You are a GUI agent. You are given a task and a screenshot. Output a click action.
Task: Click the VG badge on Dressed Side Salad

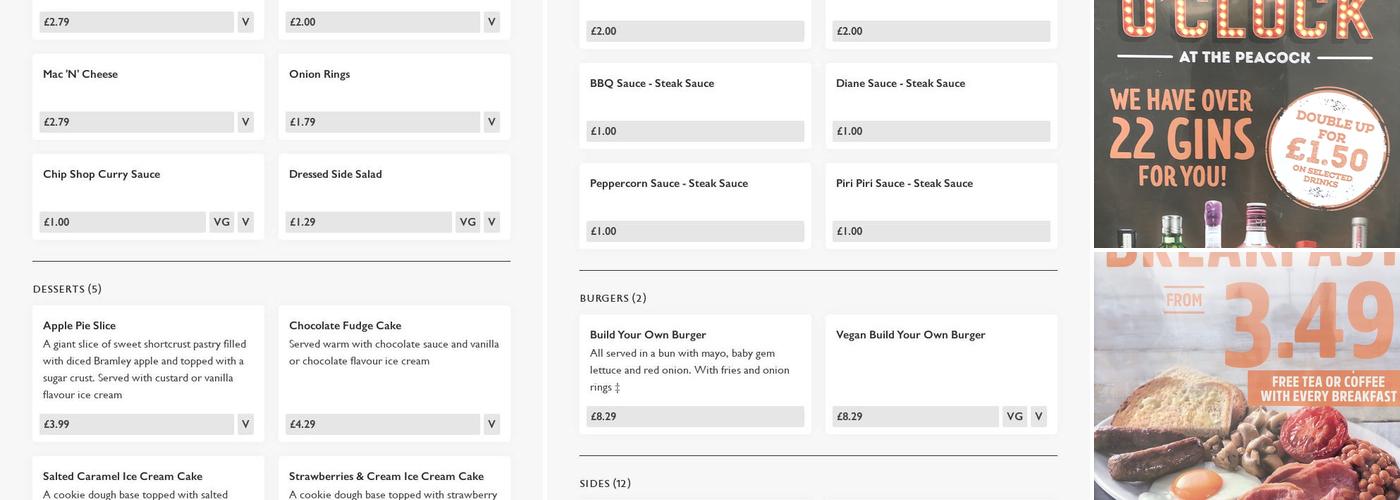(467, 222)
